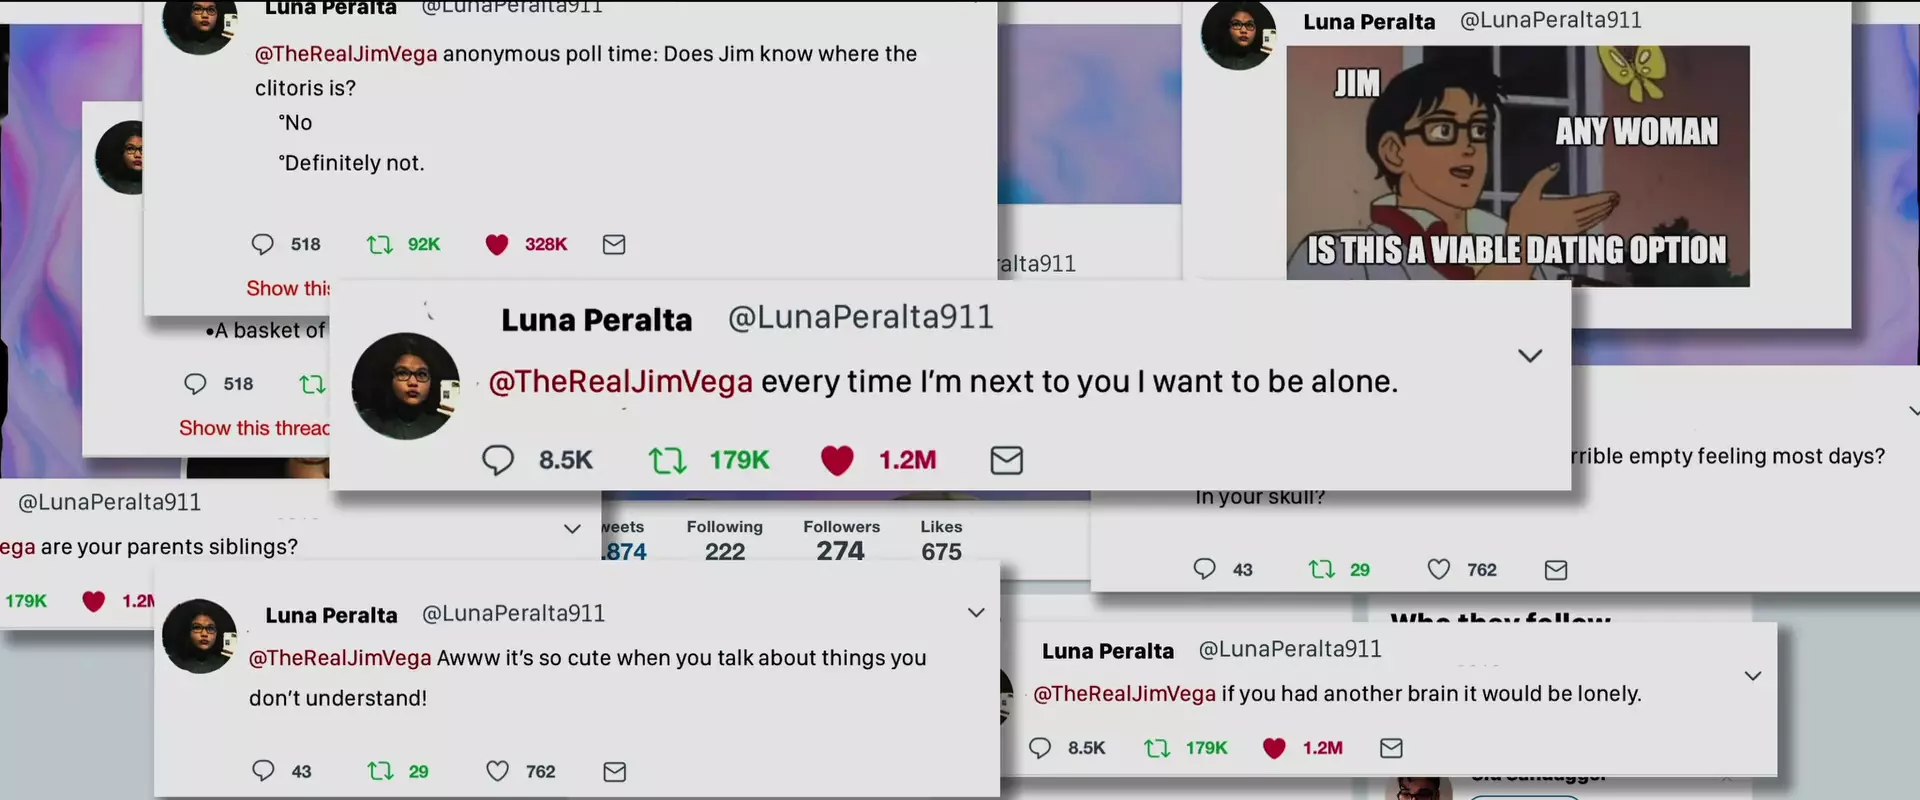Screen dimensions: 1920x800
Task: Retweet the anonymous poll tweet showing 92K
Action: [379, 244]
